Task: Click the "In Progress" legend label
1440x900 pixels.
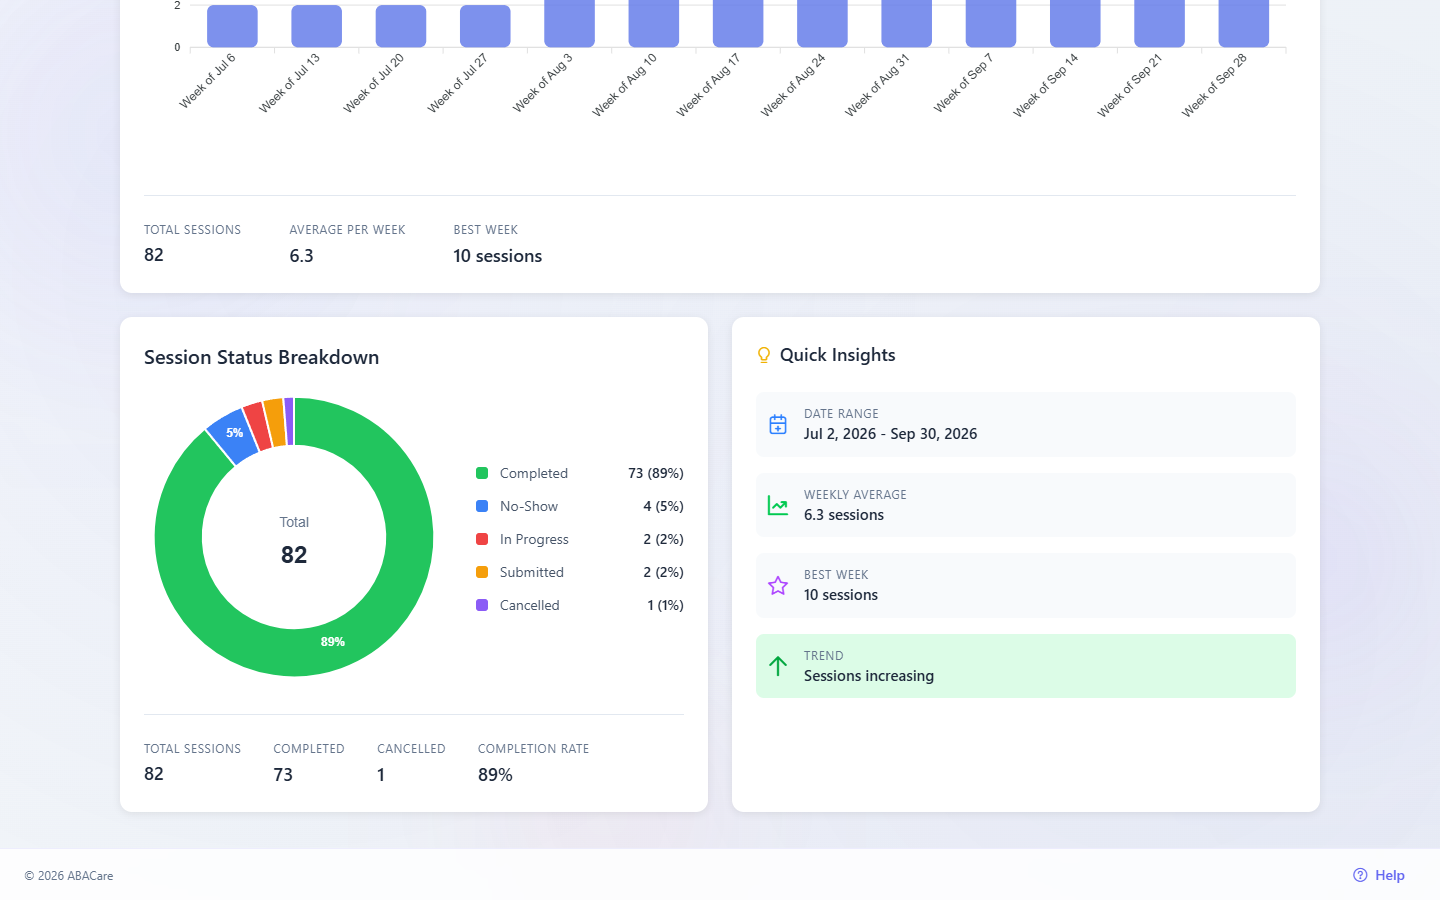Action: pyautogui.click(x=534, y=539)
